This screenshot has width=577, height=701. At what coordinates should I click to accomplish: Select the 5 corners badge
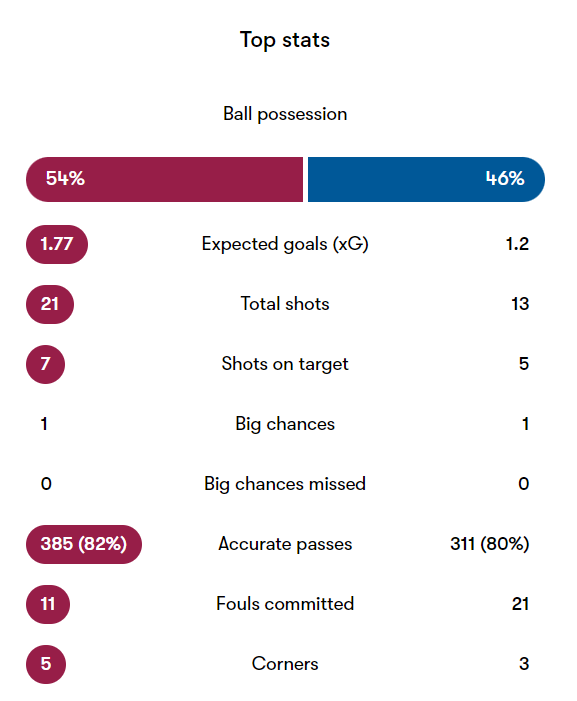(46, 664)
